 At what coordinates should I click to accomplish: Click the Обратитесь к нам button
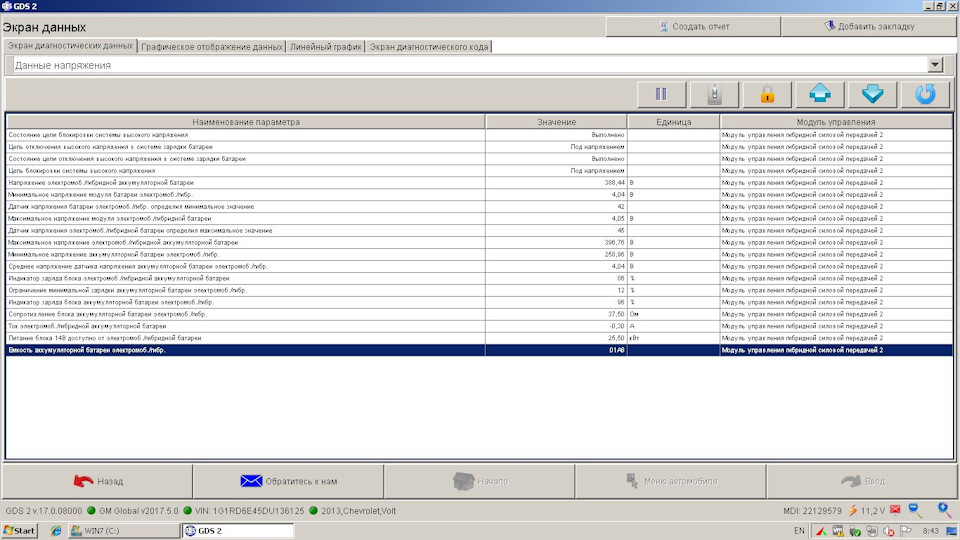[x=288, y=481]
